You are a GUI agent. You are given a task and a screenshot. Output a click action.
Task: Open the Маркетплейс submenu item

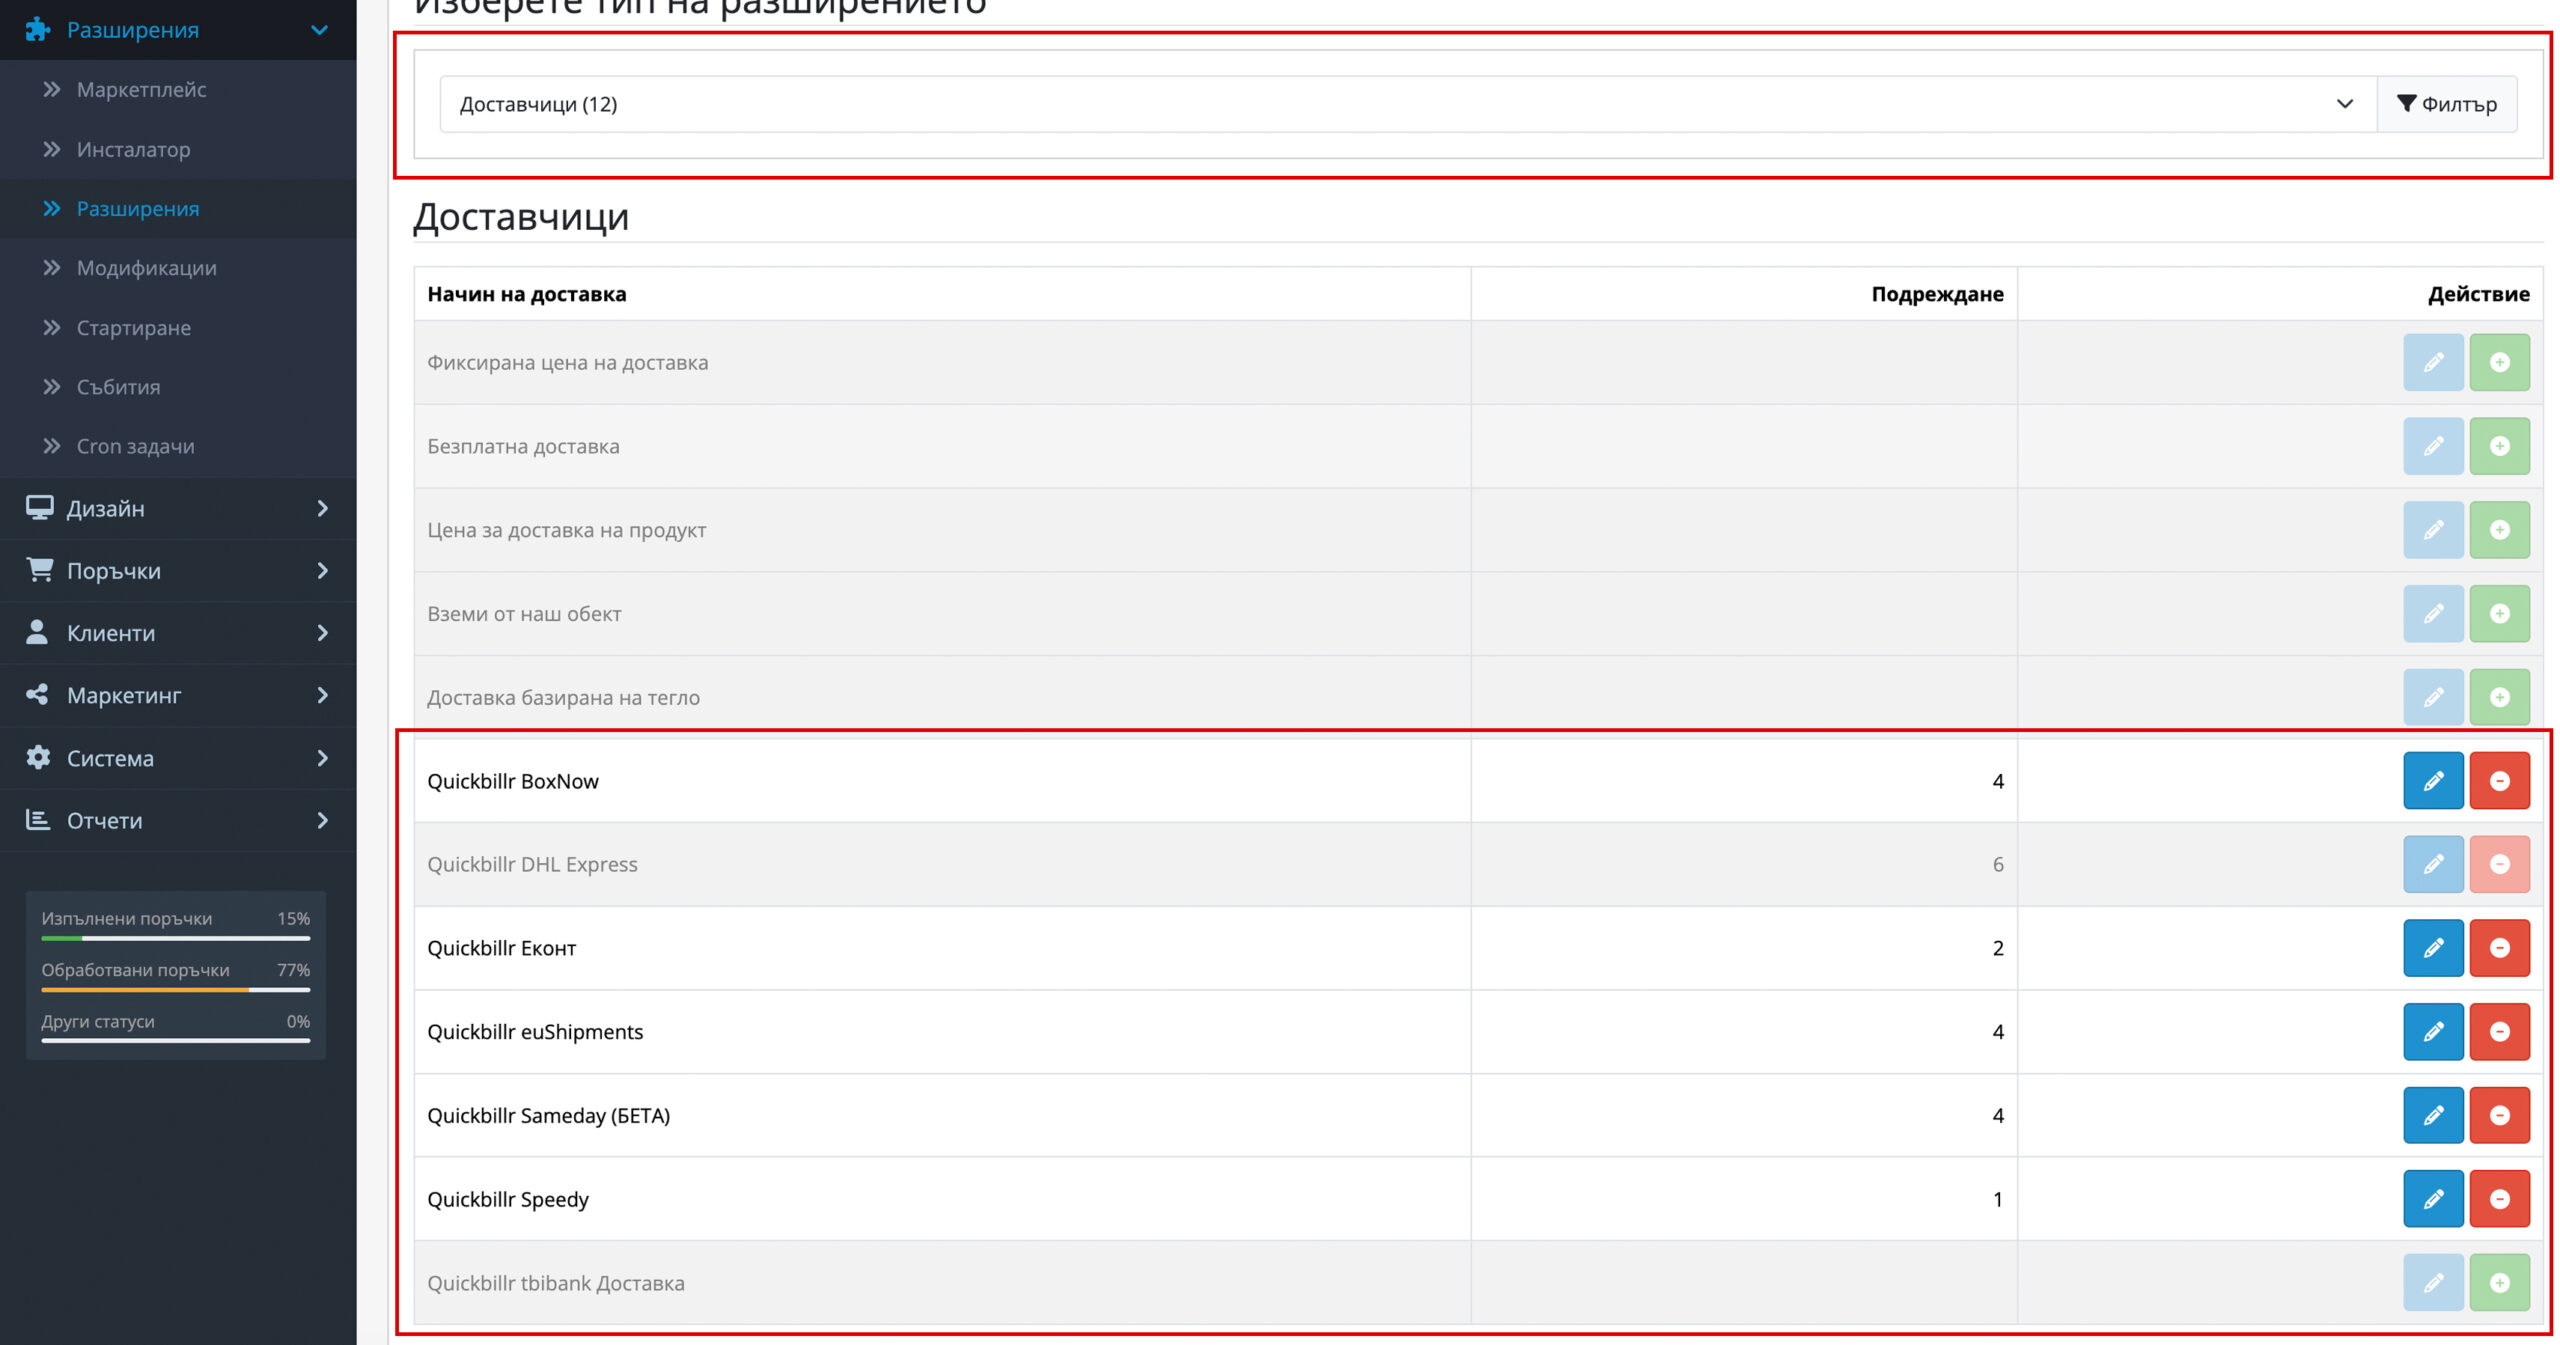(141, 90)
